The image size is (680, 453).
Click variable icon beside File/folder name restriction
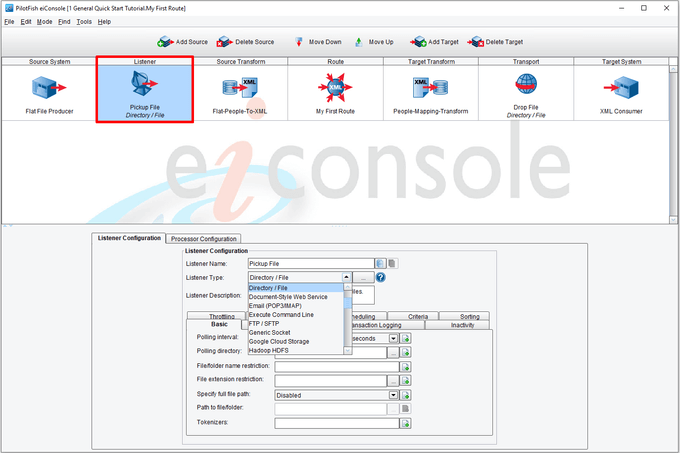coord(405,367)
